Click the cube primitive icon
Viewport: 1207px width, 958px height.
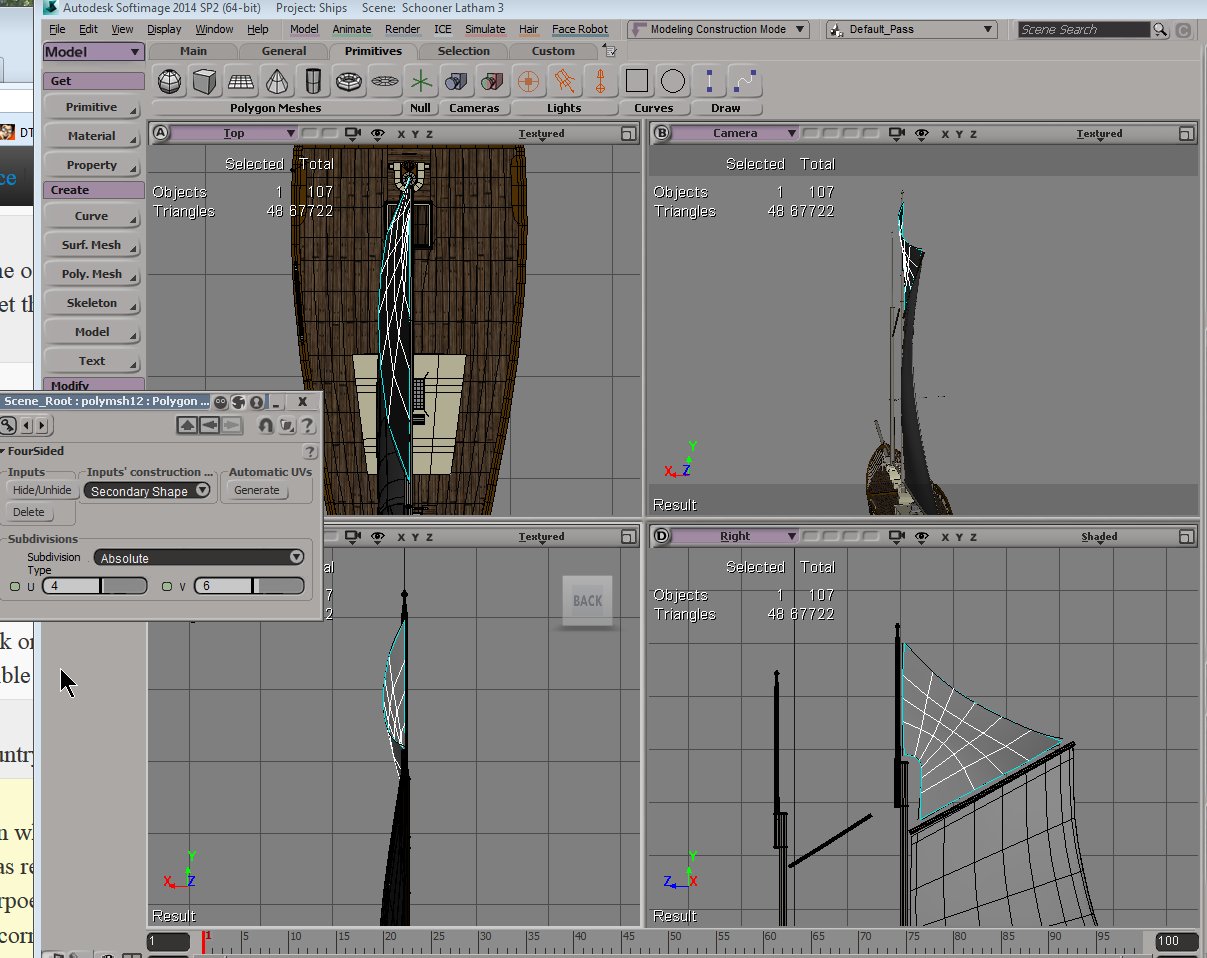pyautogui.click(x=205, y=81)
